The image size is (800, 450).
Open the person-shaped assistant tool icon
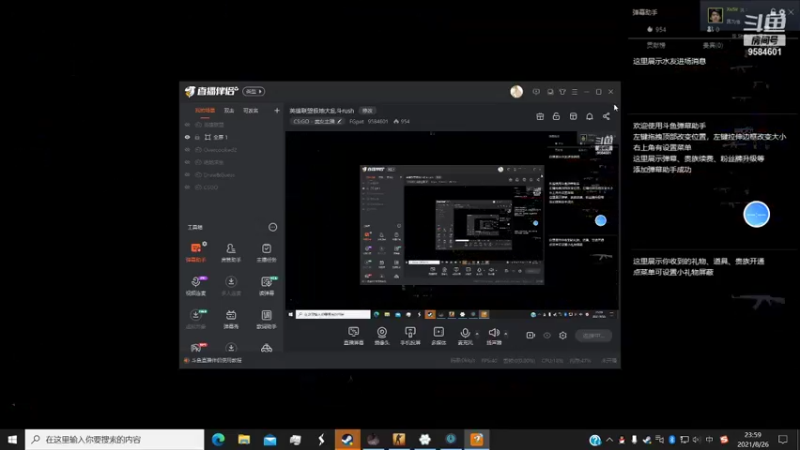click(231, 253)
